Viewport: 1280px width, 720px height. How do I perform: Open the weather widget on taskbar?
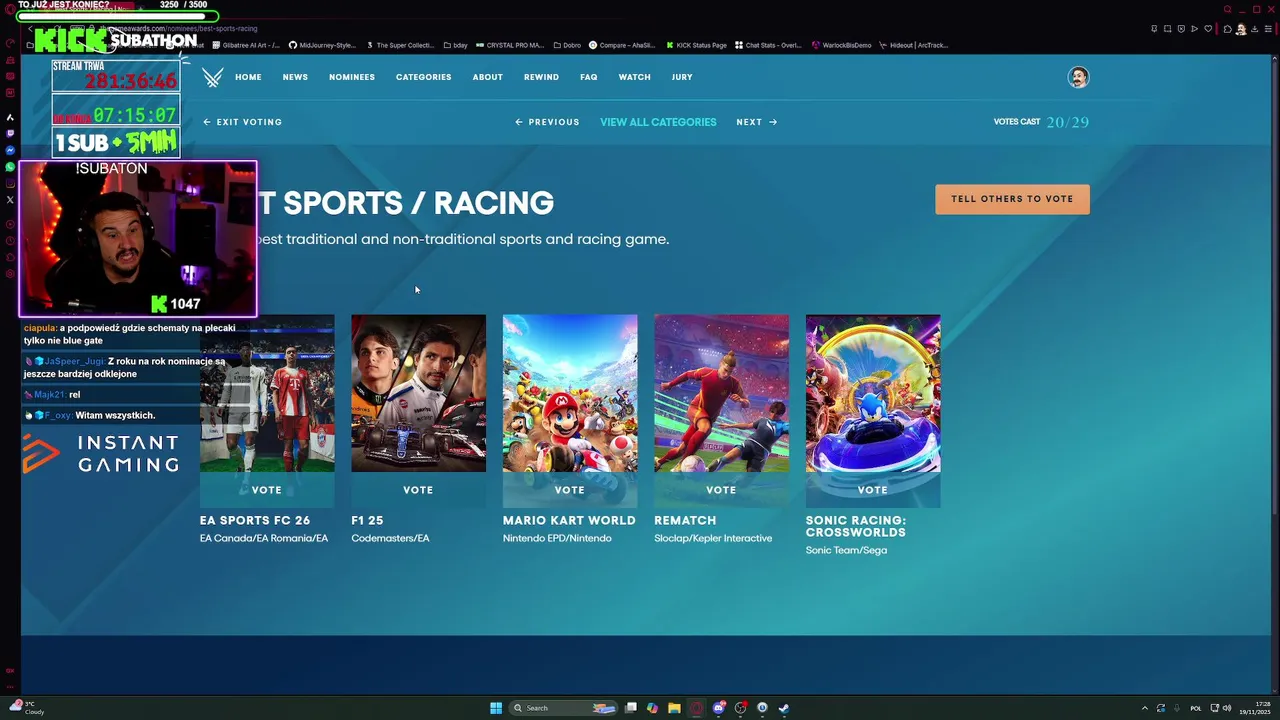click(x=27, y=708)
